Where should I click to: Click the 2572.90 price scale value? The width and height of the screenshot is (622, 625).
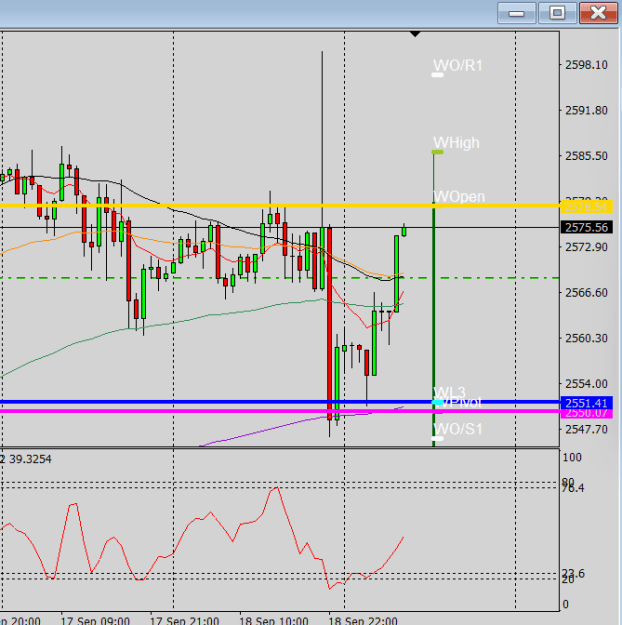pos(587,247)
